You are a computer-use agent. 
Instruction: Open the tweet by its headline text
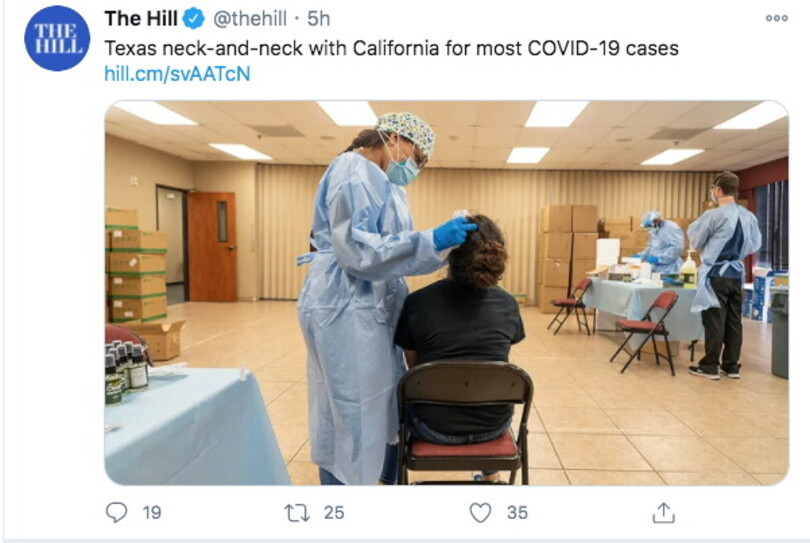(x=392, y=48)
